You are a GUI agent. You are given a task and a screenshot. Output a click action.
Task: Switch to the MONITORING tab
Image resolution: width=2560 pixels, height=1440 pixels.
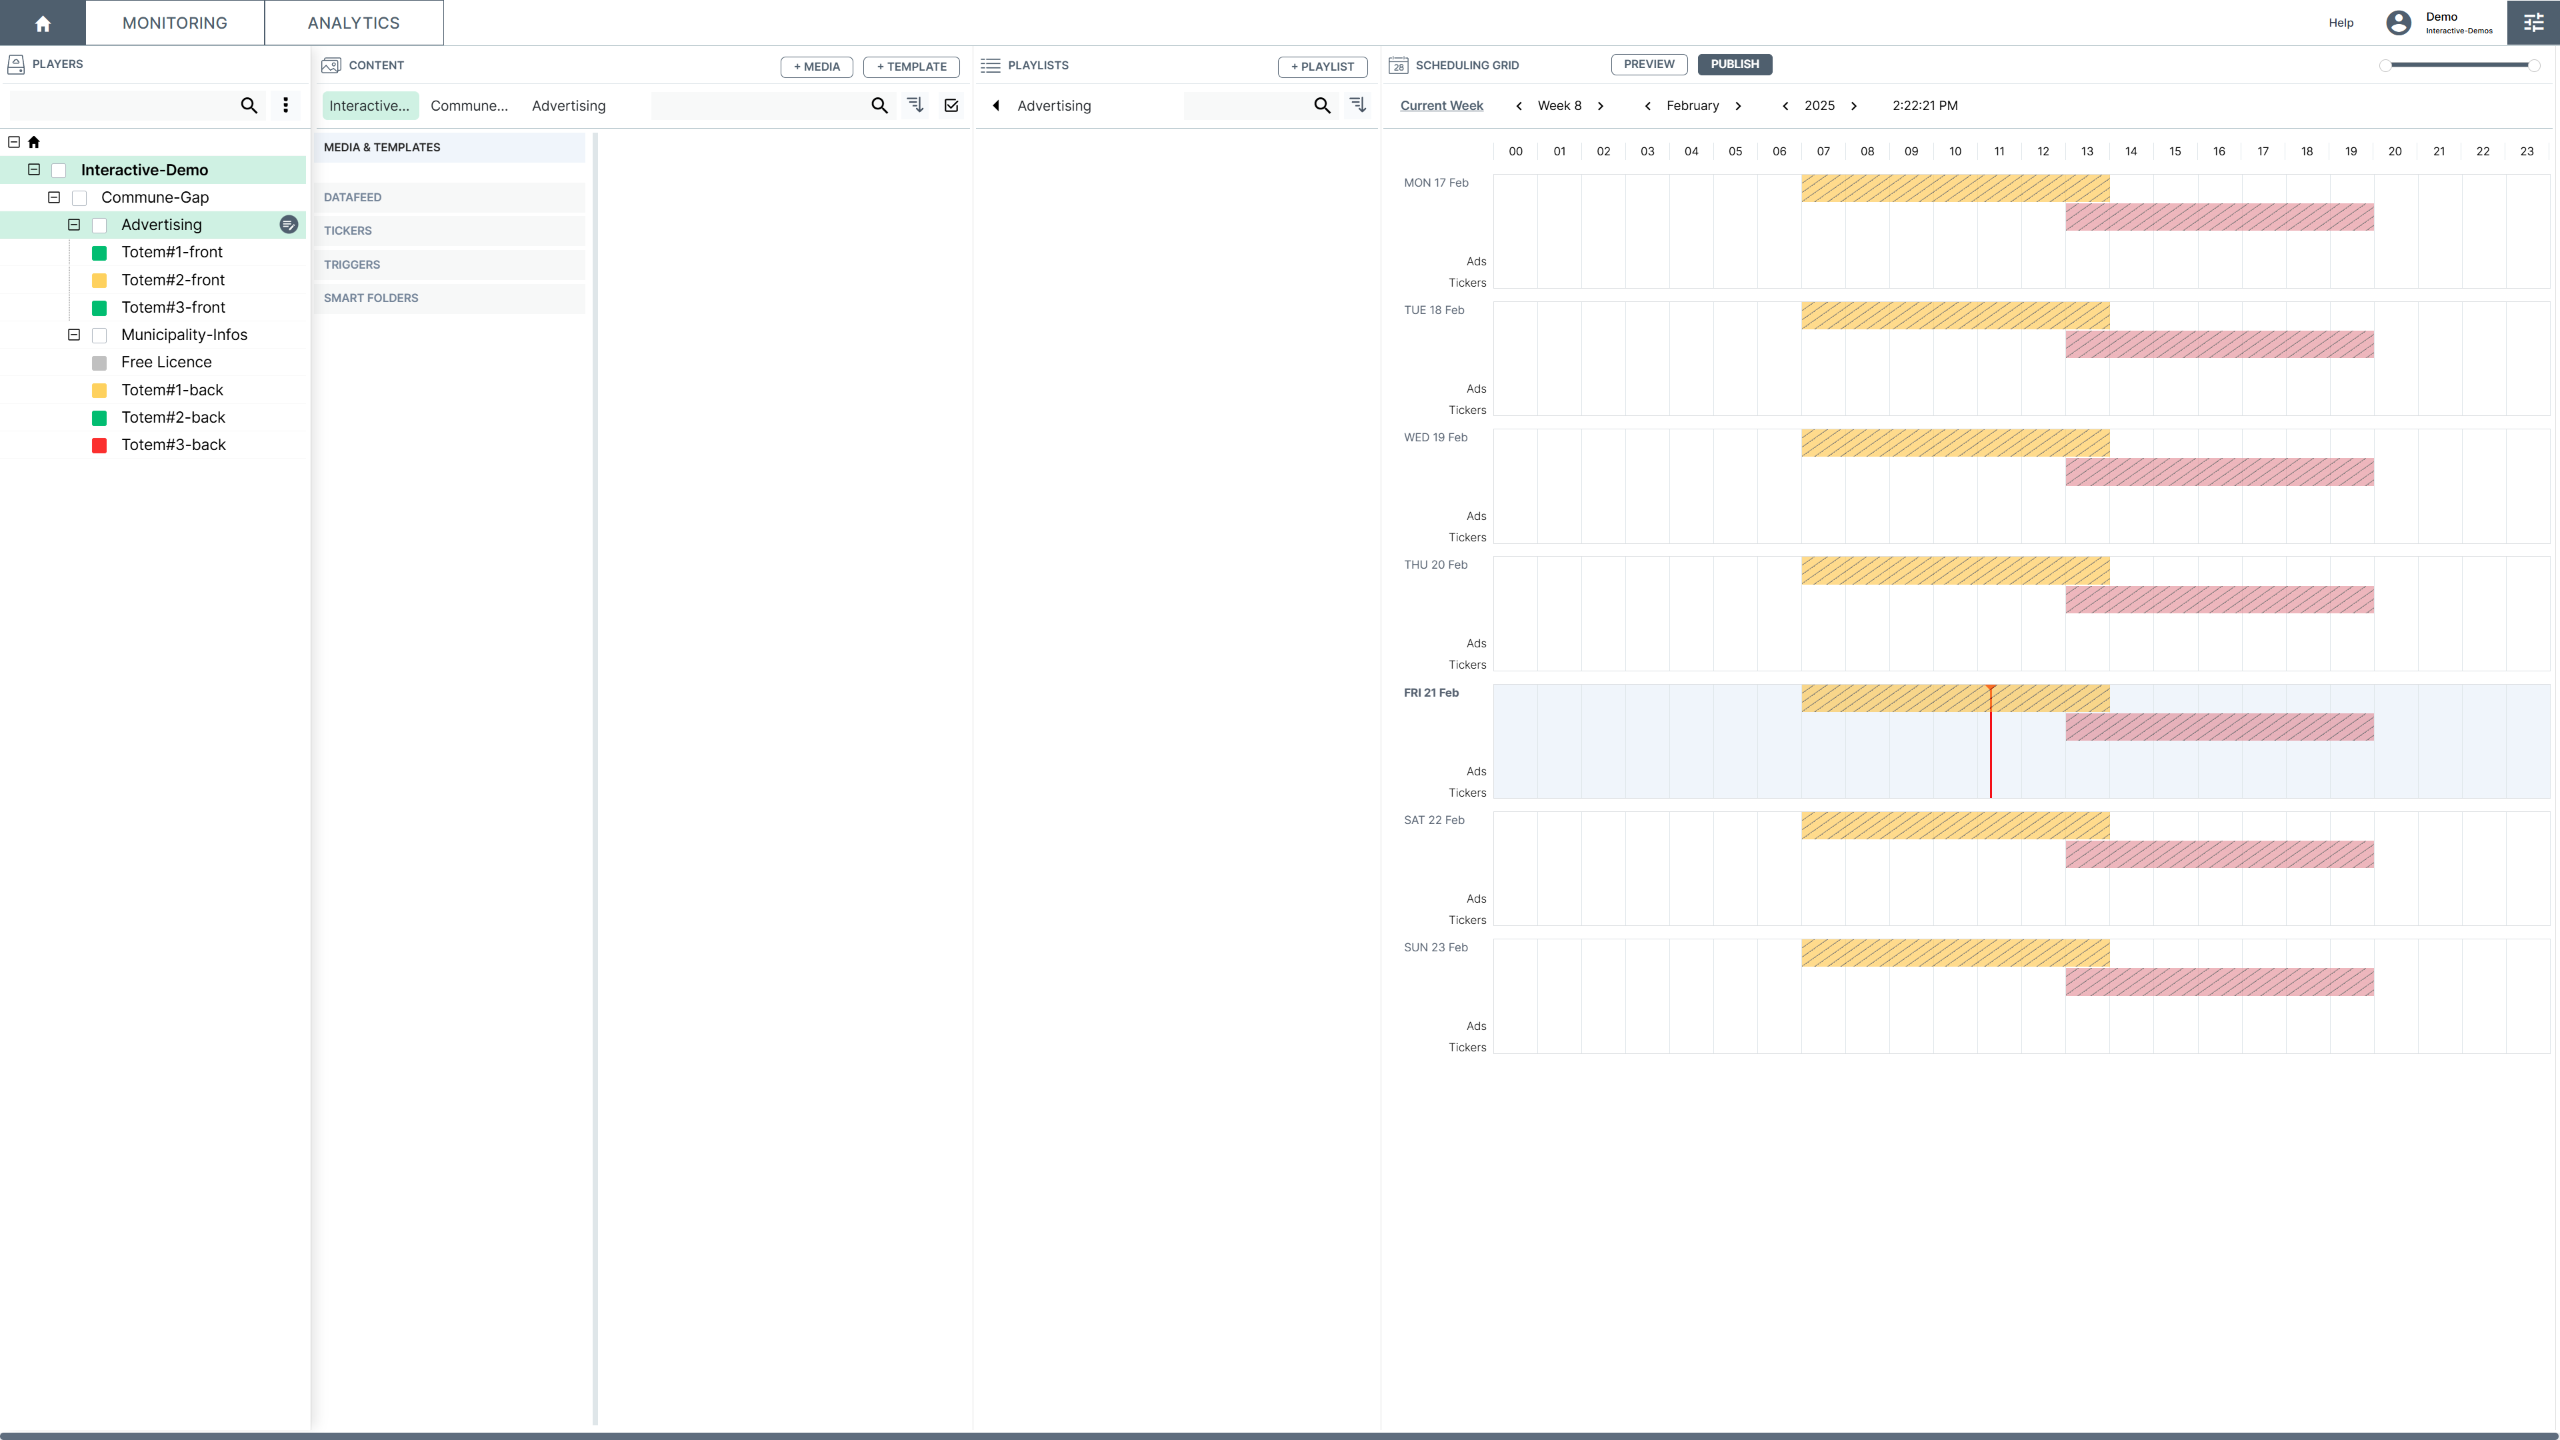(175, 23)
